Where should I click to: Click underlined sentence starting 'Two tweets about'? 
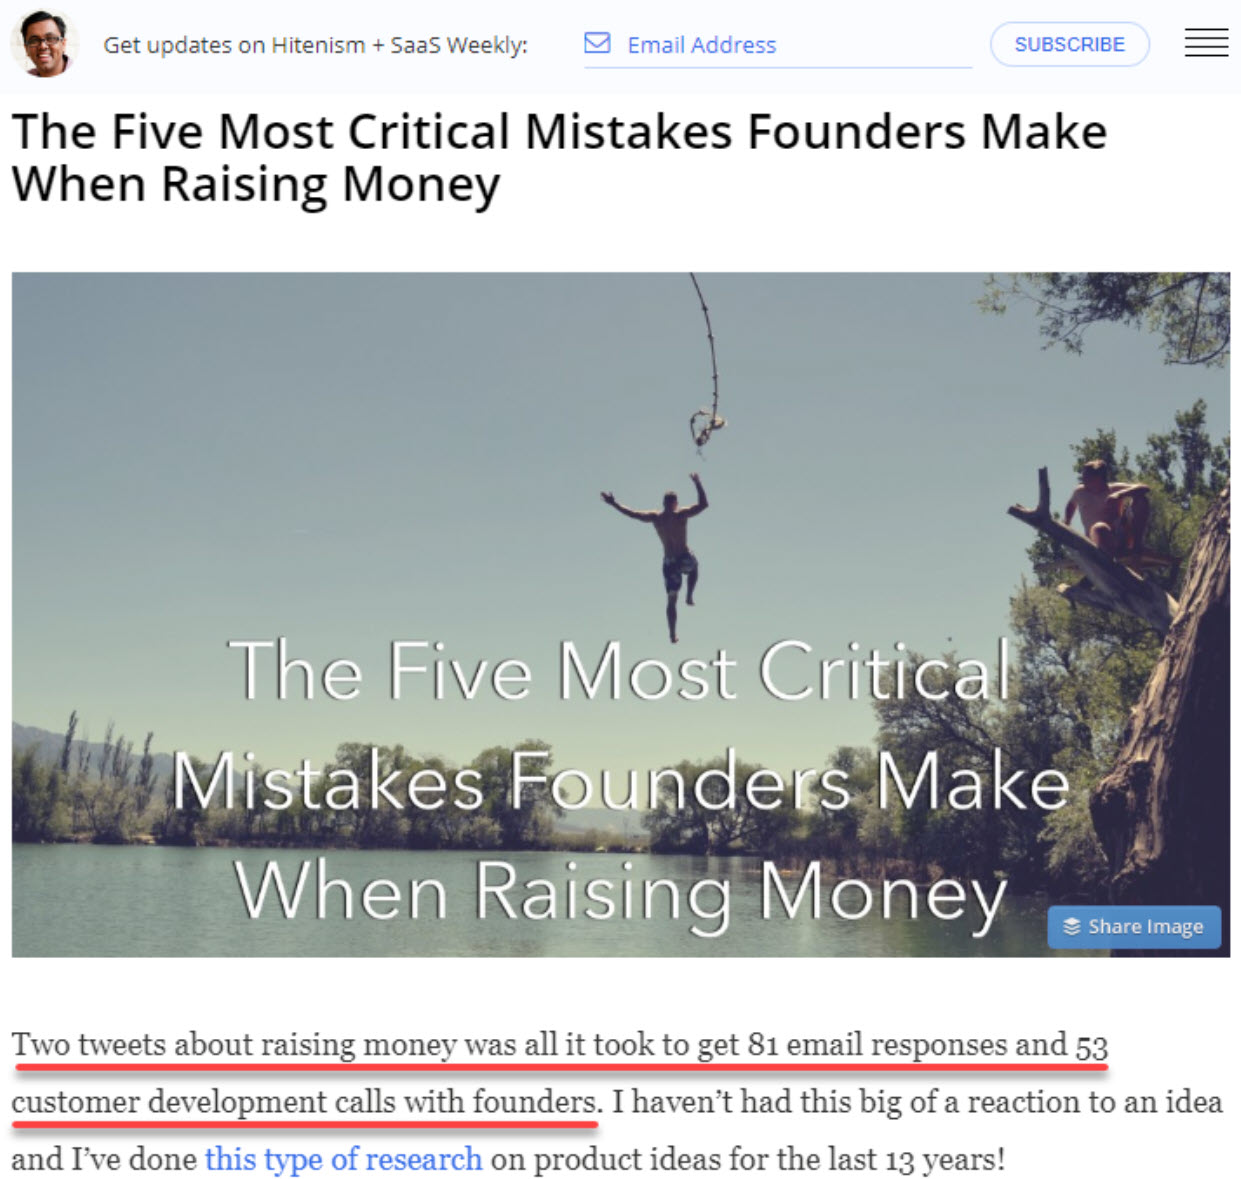[x=559, y=1044]
